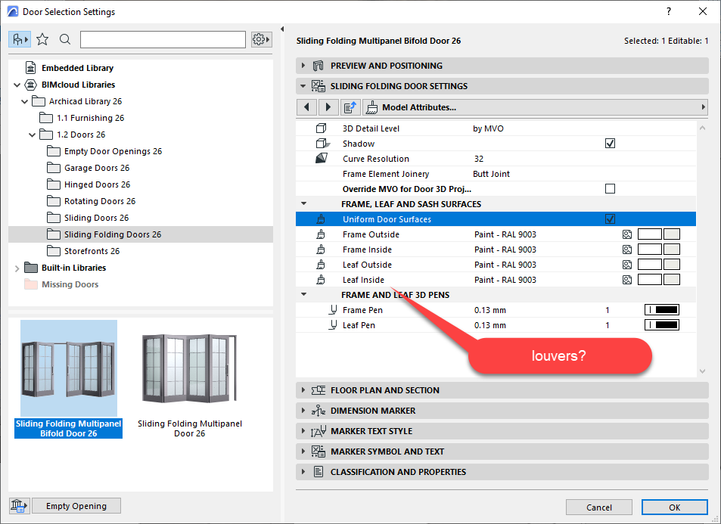Click the Butt Joint value
721x524 pixels.
[x=491, y=174]
